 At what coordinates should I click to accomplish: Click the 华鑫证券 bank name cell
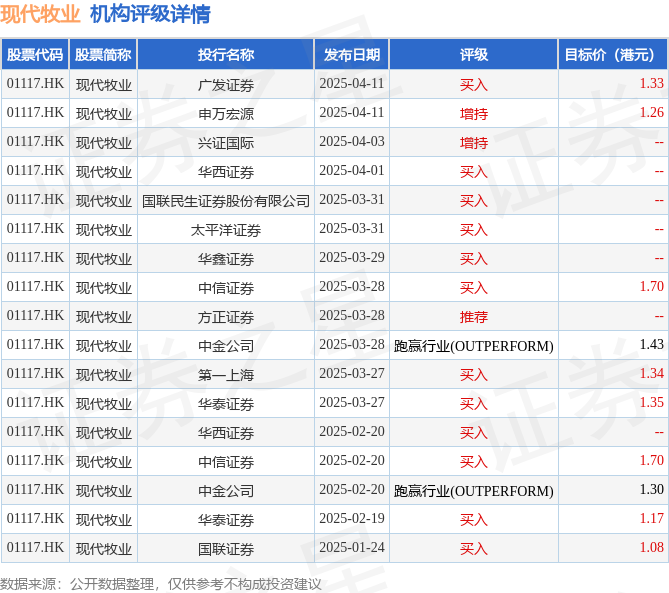click(x=226, y=259)
